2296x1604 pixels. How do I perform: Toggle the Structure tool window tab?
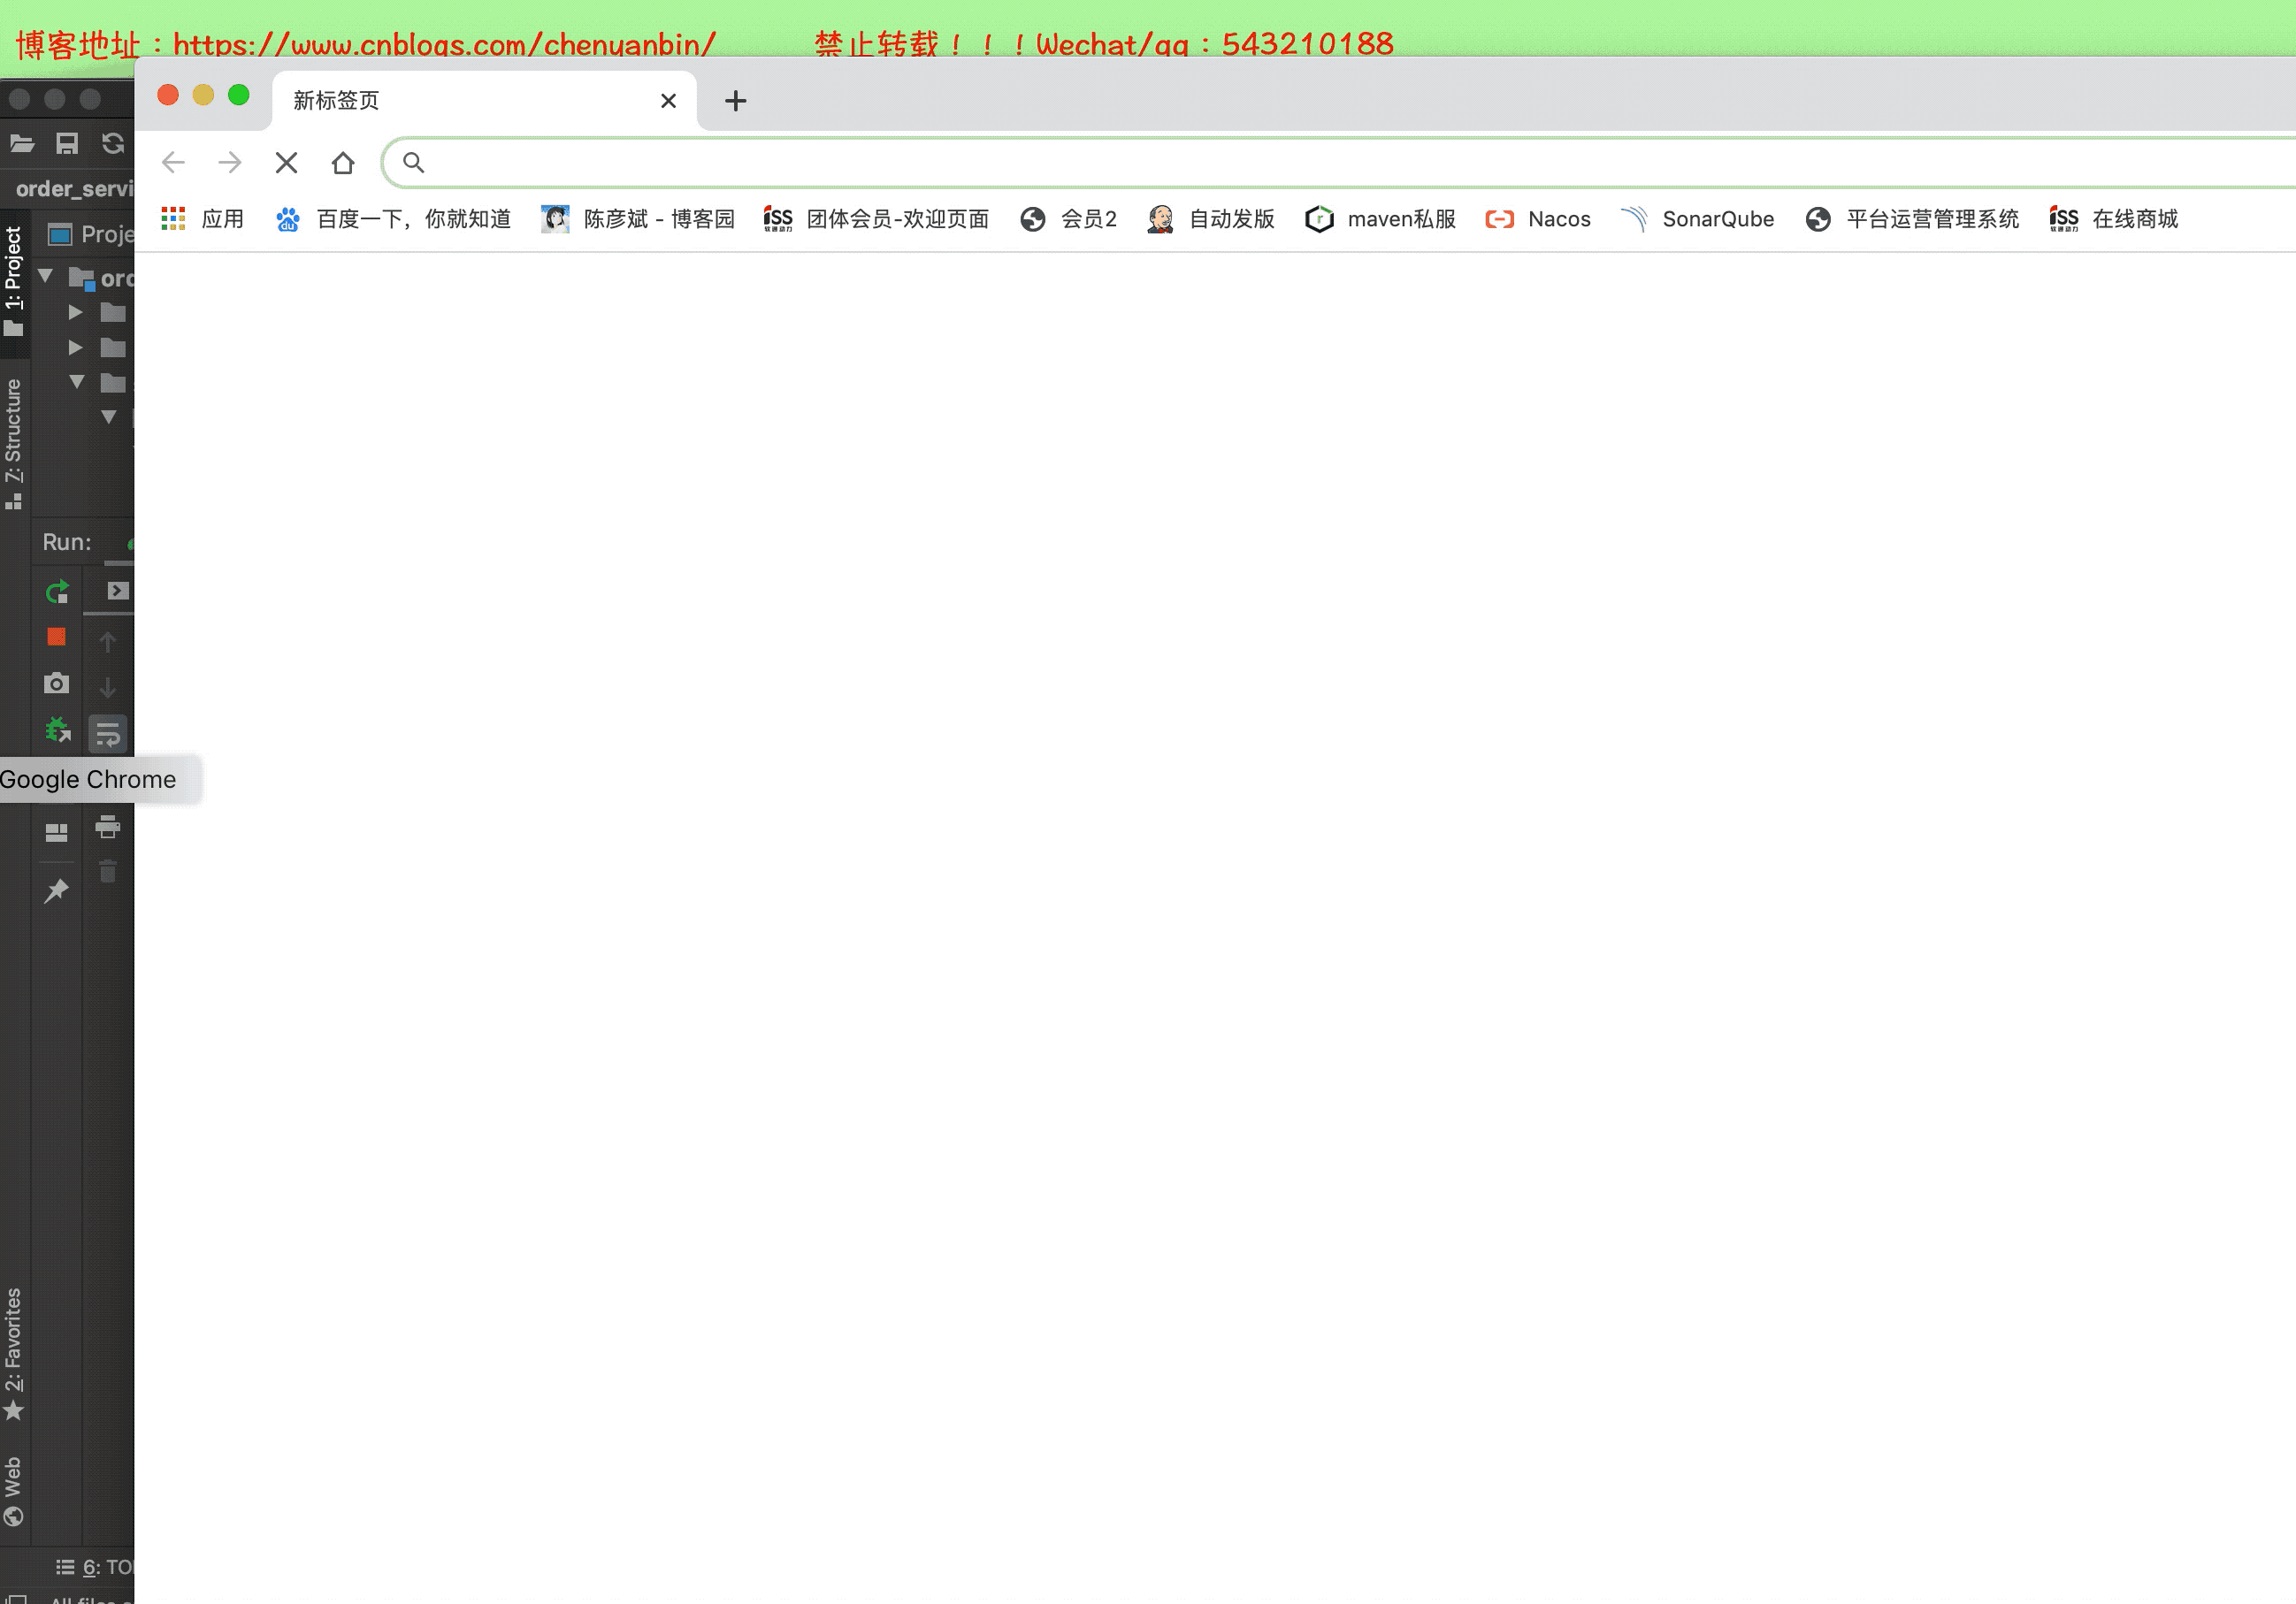[14, 444]
